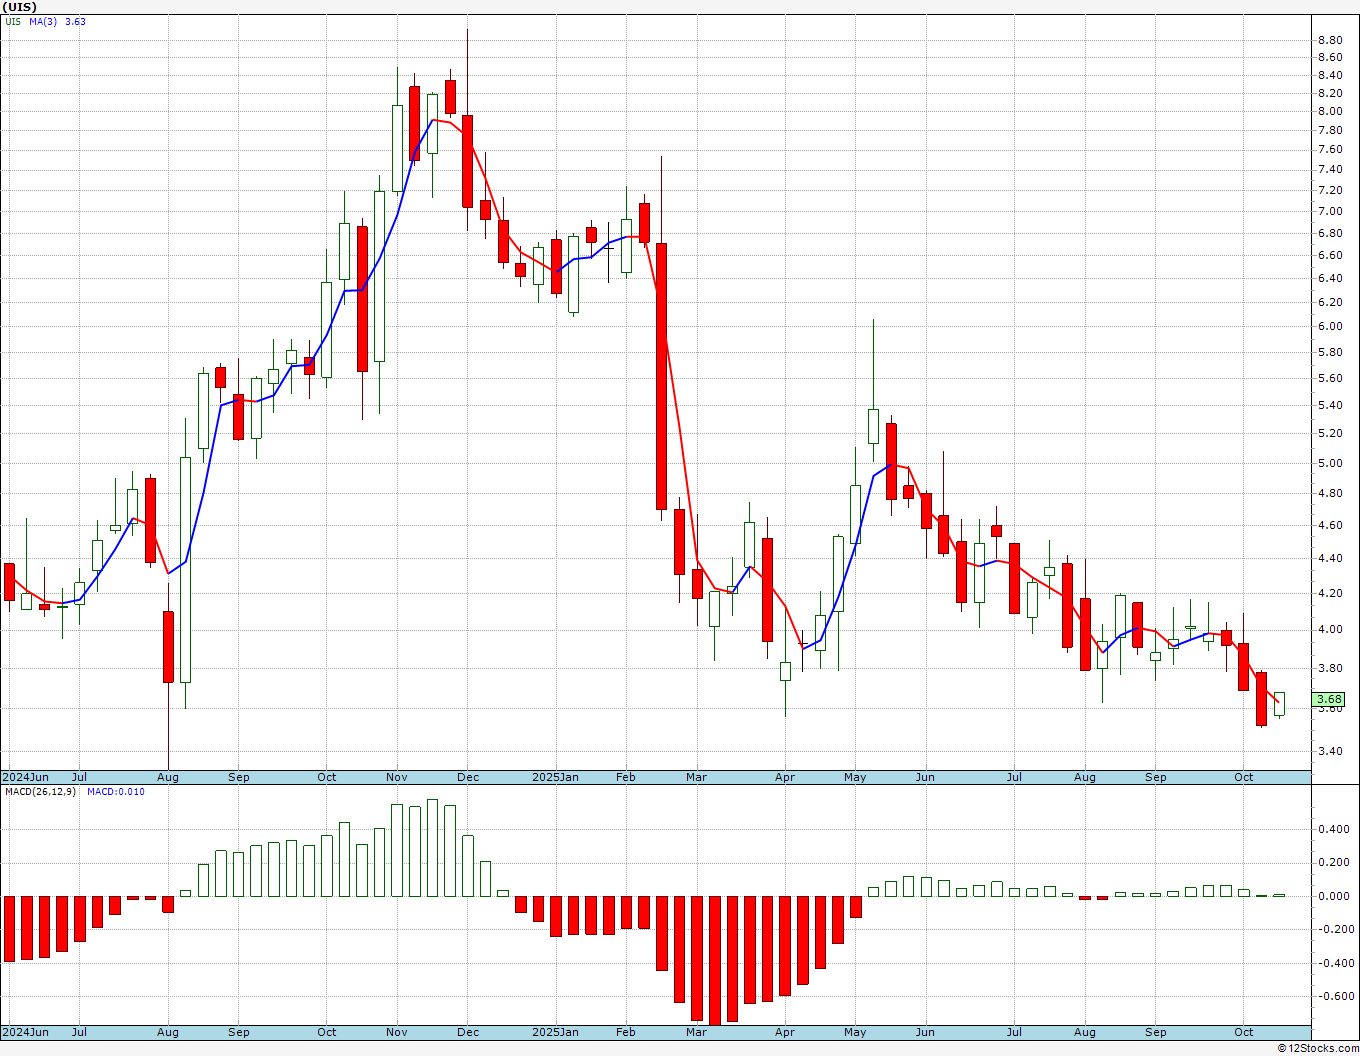Click the "4.00" price axis label
The image size is (1360, 1056).
[x=1330, y=629]
